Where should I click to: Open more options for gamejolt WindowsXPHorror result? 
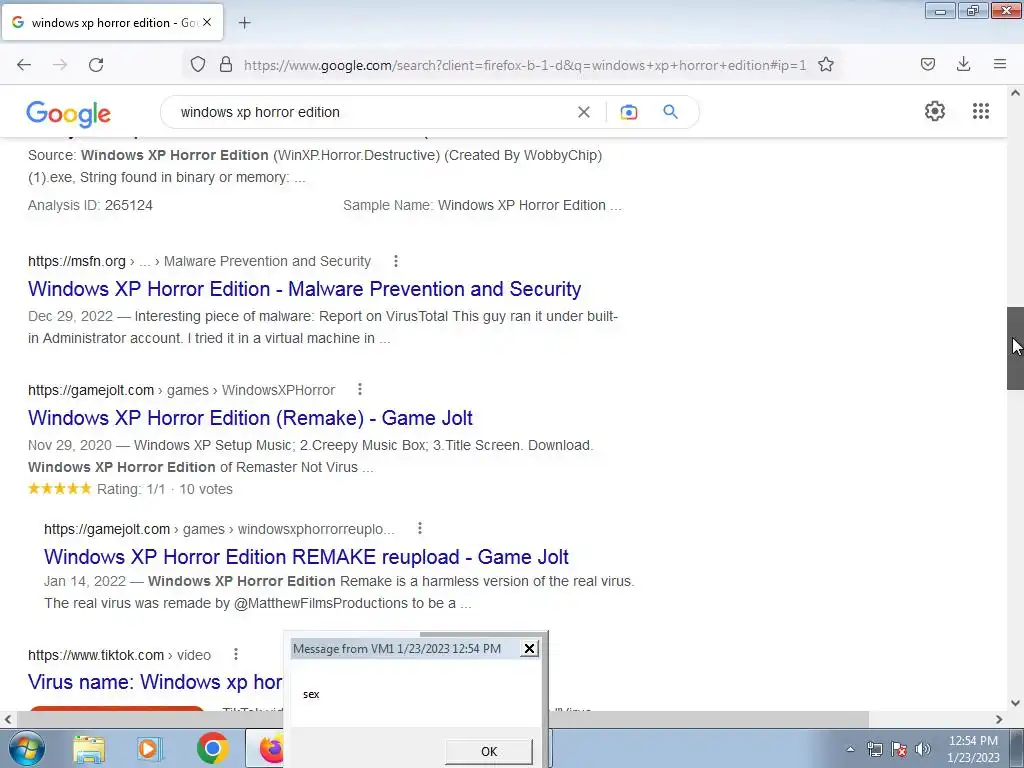click(360, 390)
